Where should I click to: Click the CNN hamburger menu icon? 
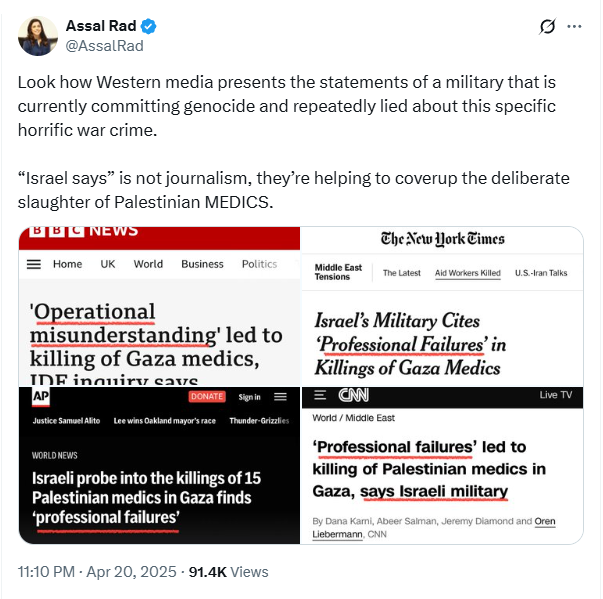click(x=320, y=395)
